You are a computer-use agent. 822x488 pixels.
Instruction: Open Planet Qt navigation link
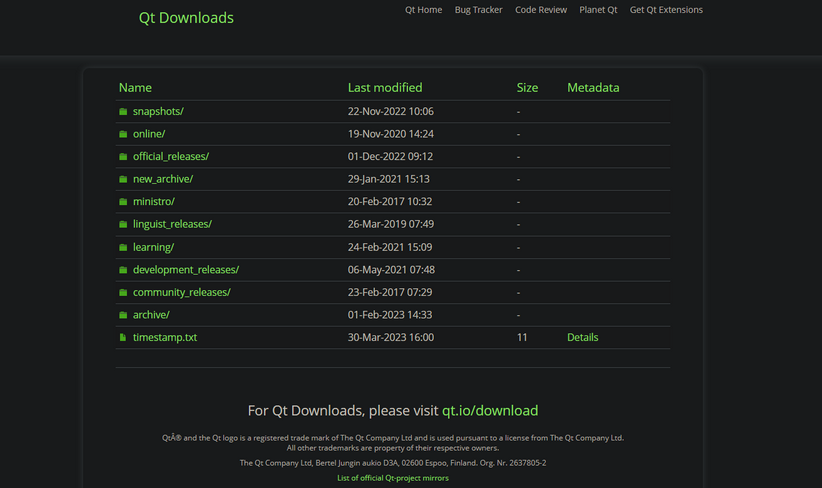coord(598,9)
